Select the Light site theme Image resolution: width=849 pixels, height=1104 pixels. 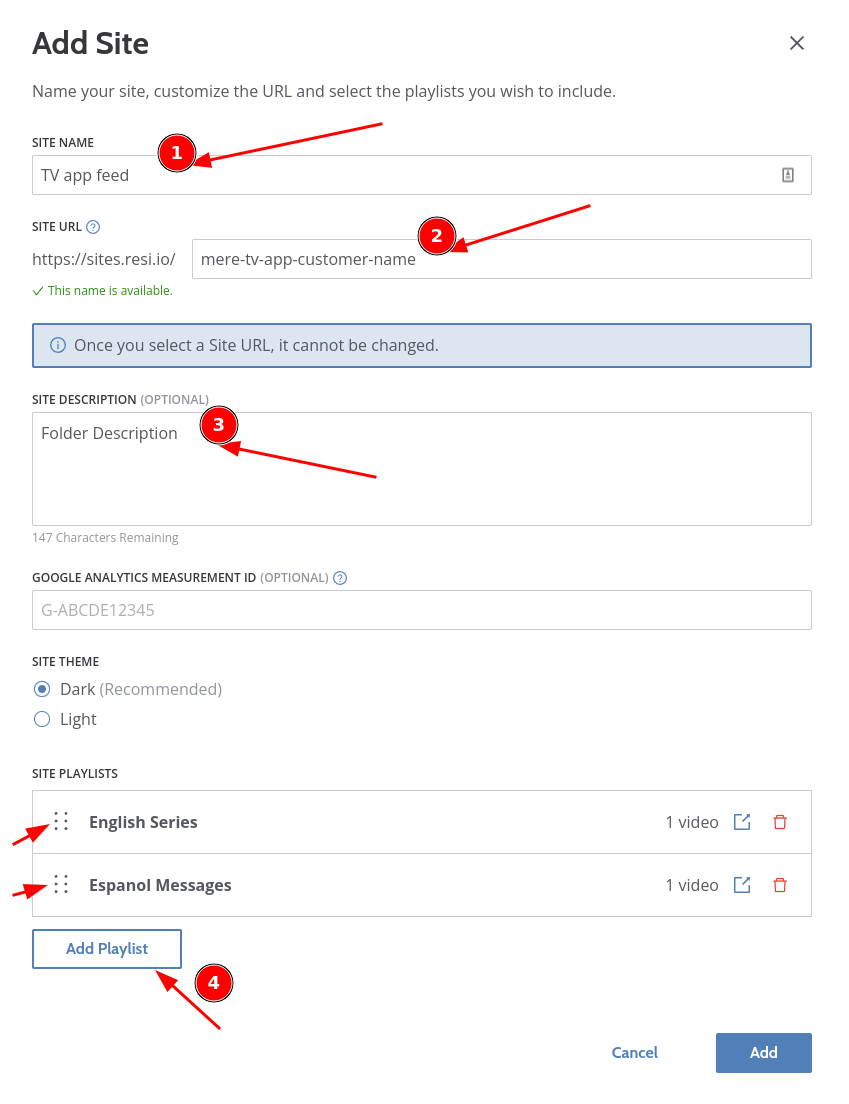point(42,719)
